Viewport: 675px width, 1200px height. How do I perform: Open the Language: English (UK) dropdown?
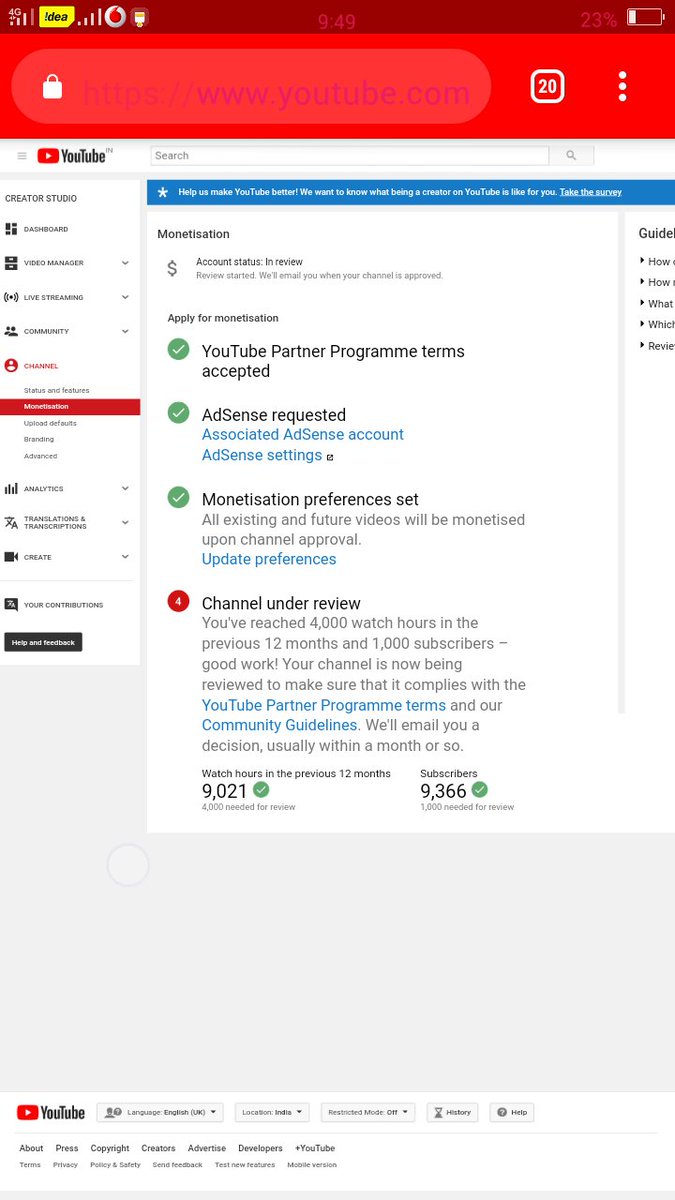161,1112
